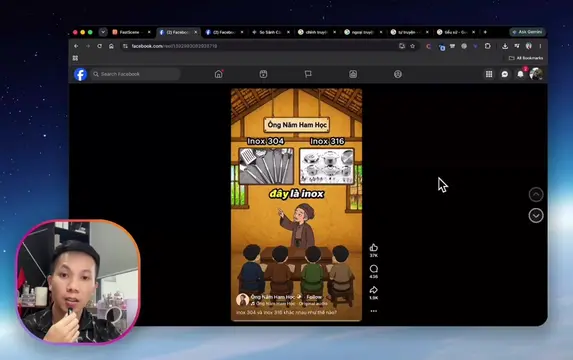Go to the previous reel up arrow
Screen dimensions: 573x360
point(536,194)
